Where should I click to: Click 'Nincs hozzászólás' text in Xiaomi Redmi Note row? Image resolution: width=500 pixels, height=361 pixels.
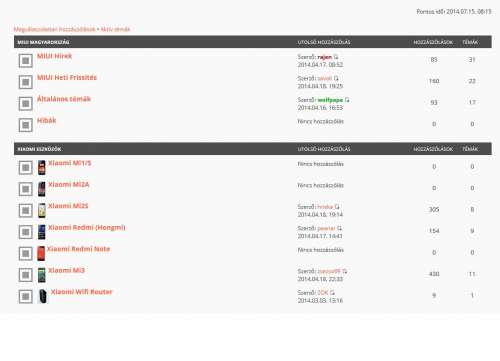[x=320, y=250]
